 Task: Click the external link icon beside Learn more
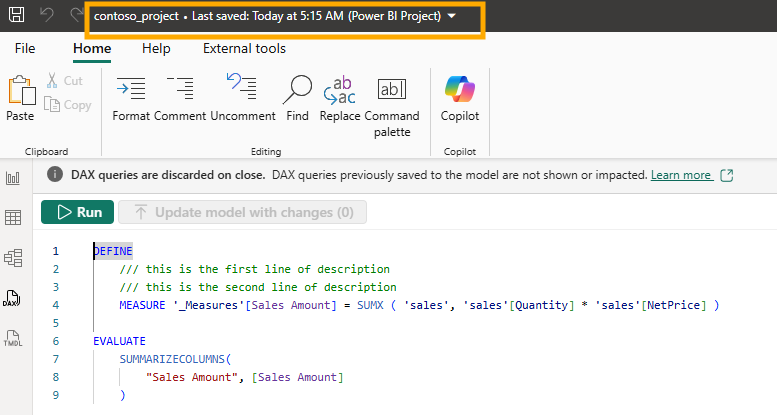tap(726, 175)
